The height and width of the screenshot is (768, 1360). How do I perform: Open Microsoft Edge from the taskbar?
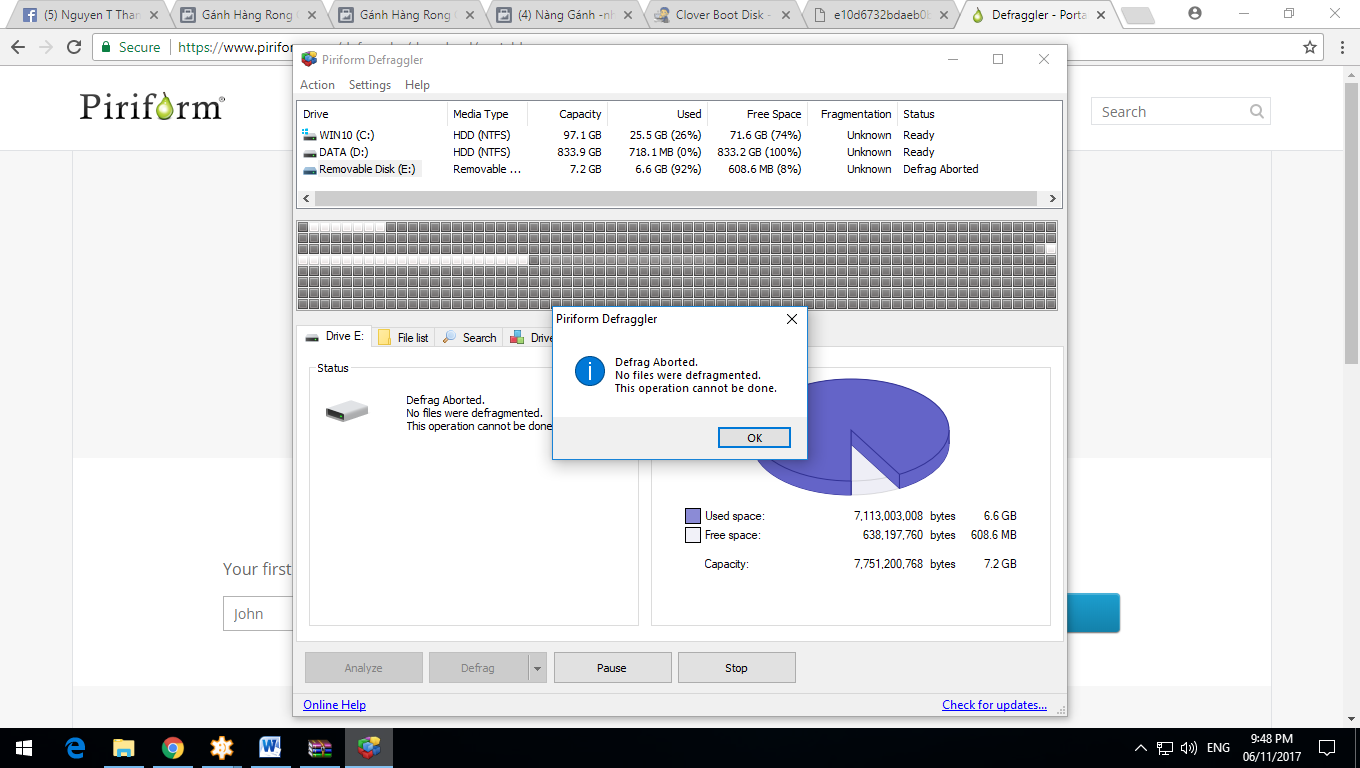75,748
